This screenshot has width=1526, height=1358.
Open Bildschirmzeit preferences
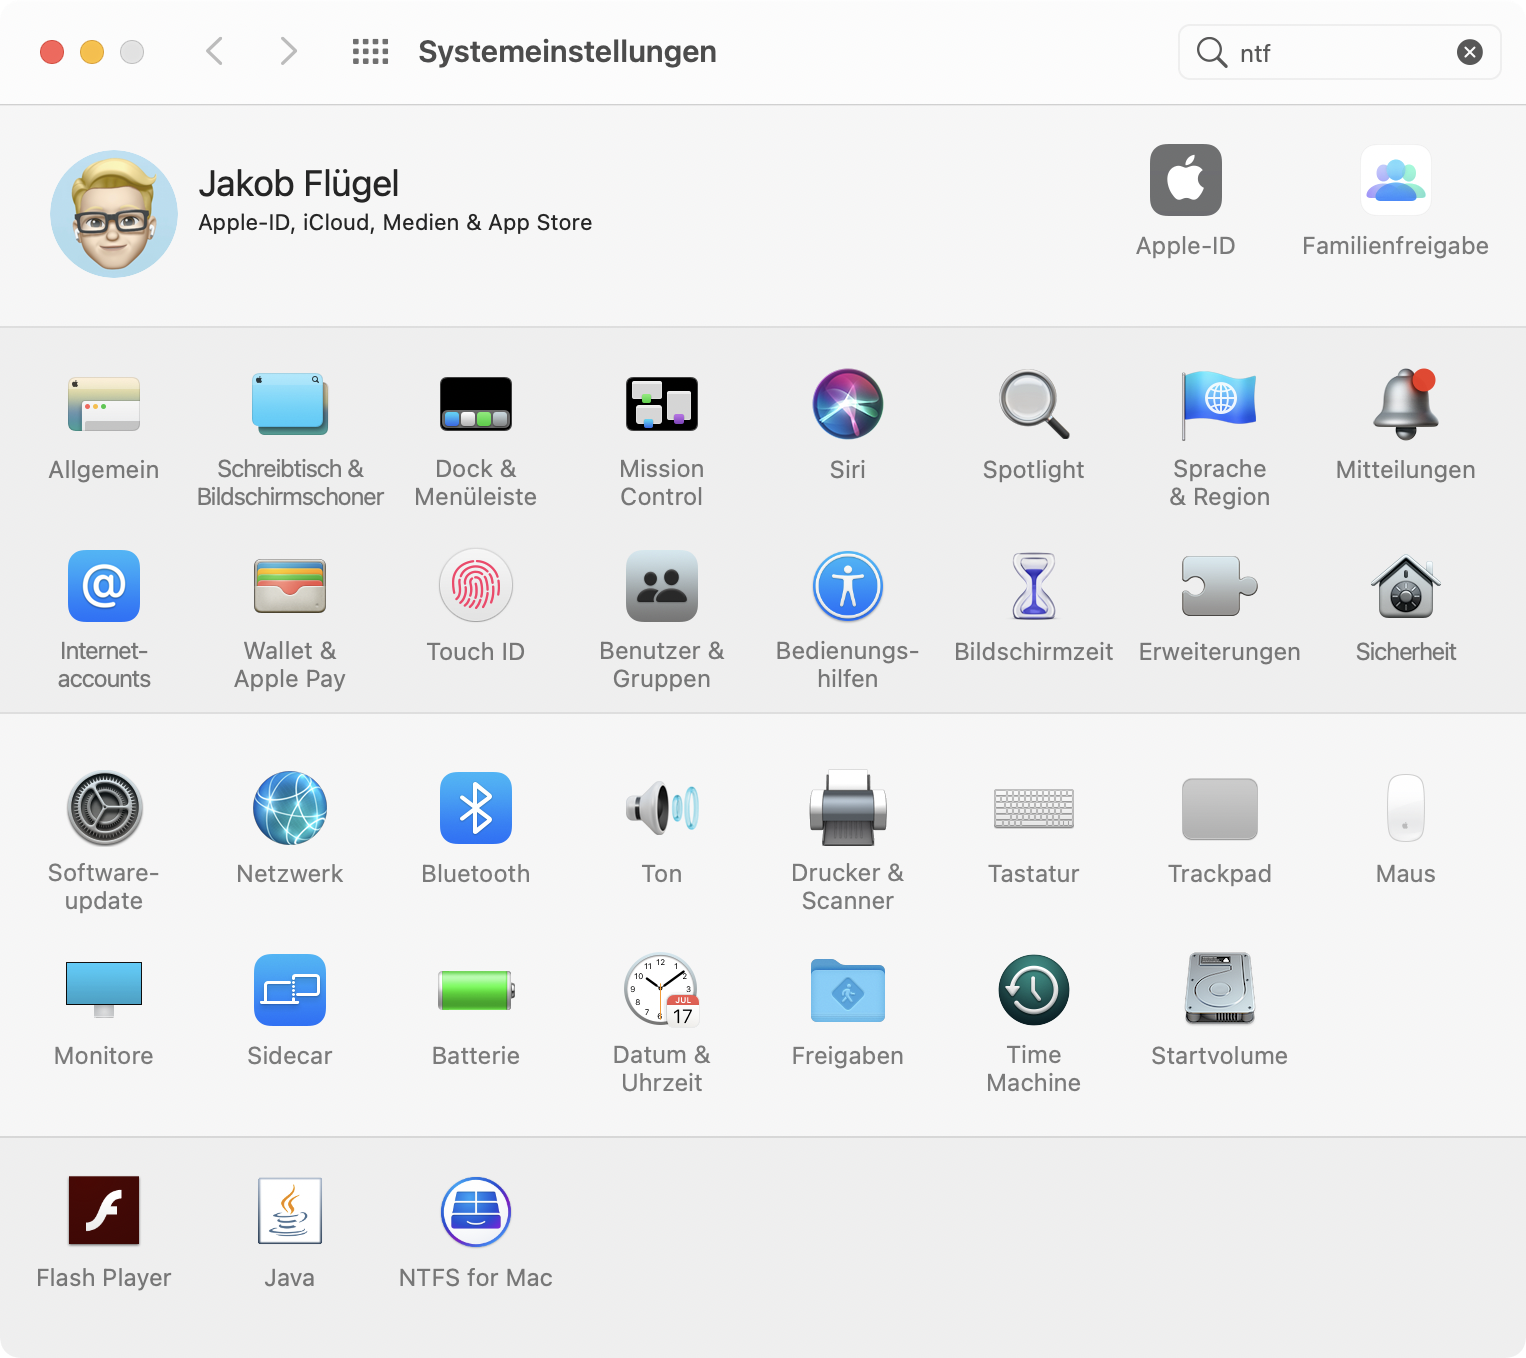tap(1033, 586)
